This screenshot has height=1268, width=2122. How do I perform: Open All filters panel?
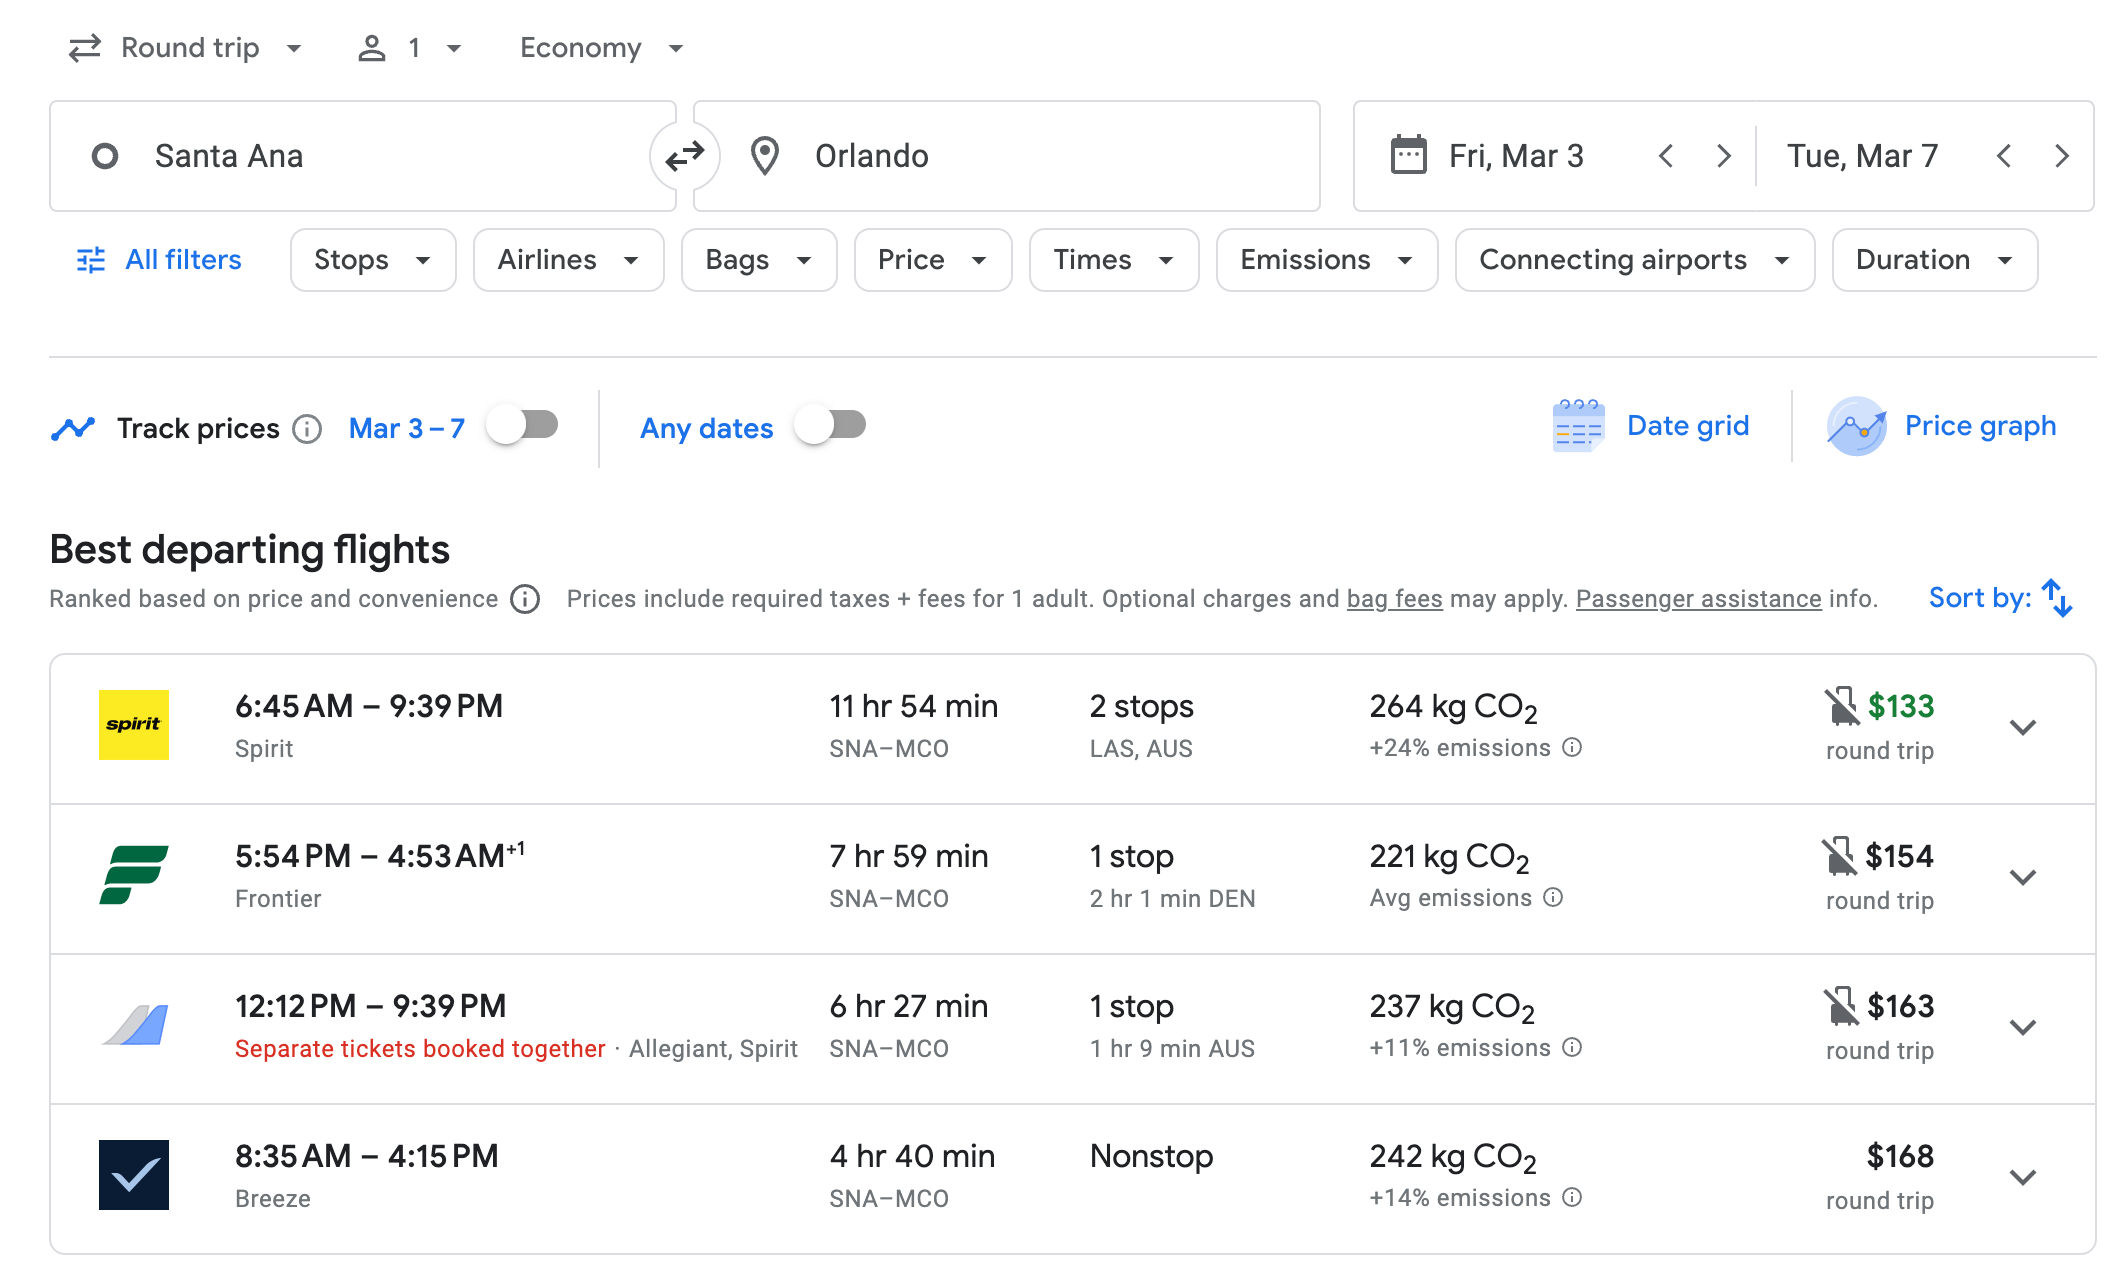[160, 260]
